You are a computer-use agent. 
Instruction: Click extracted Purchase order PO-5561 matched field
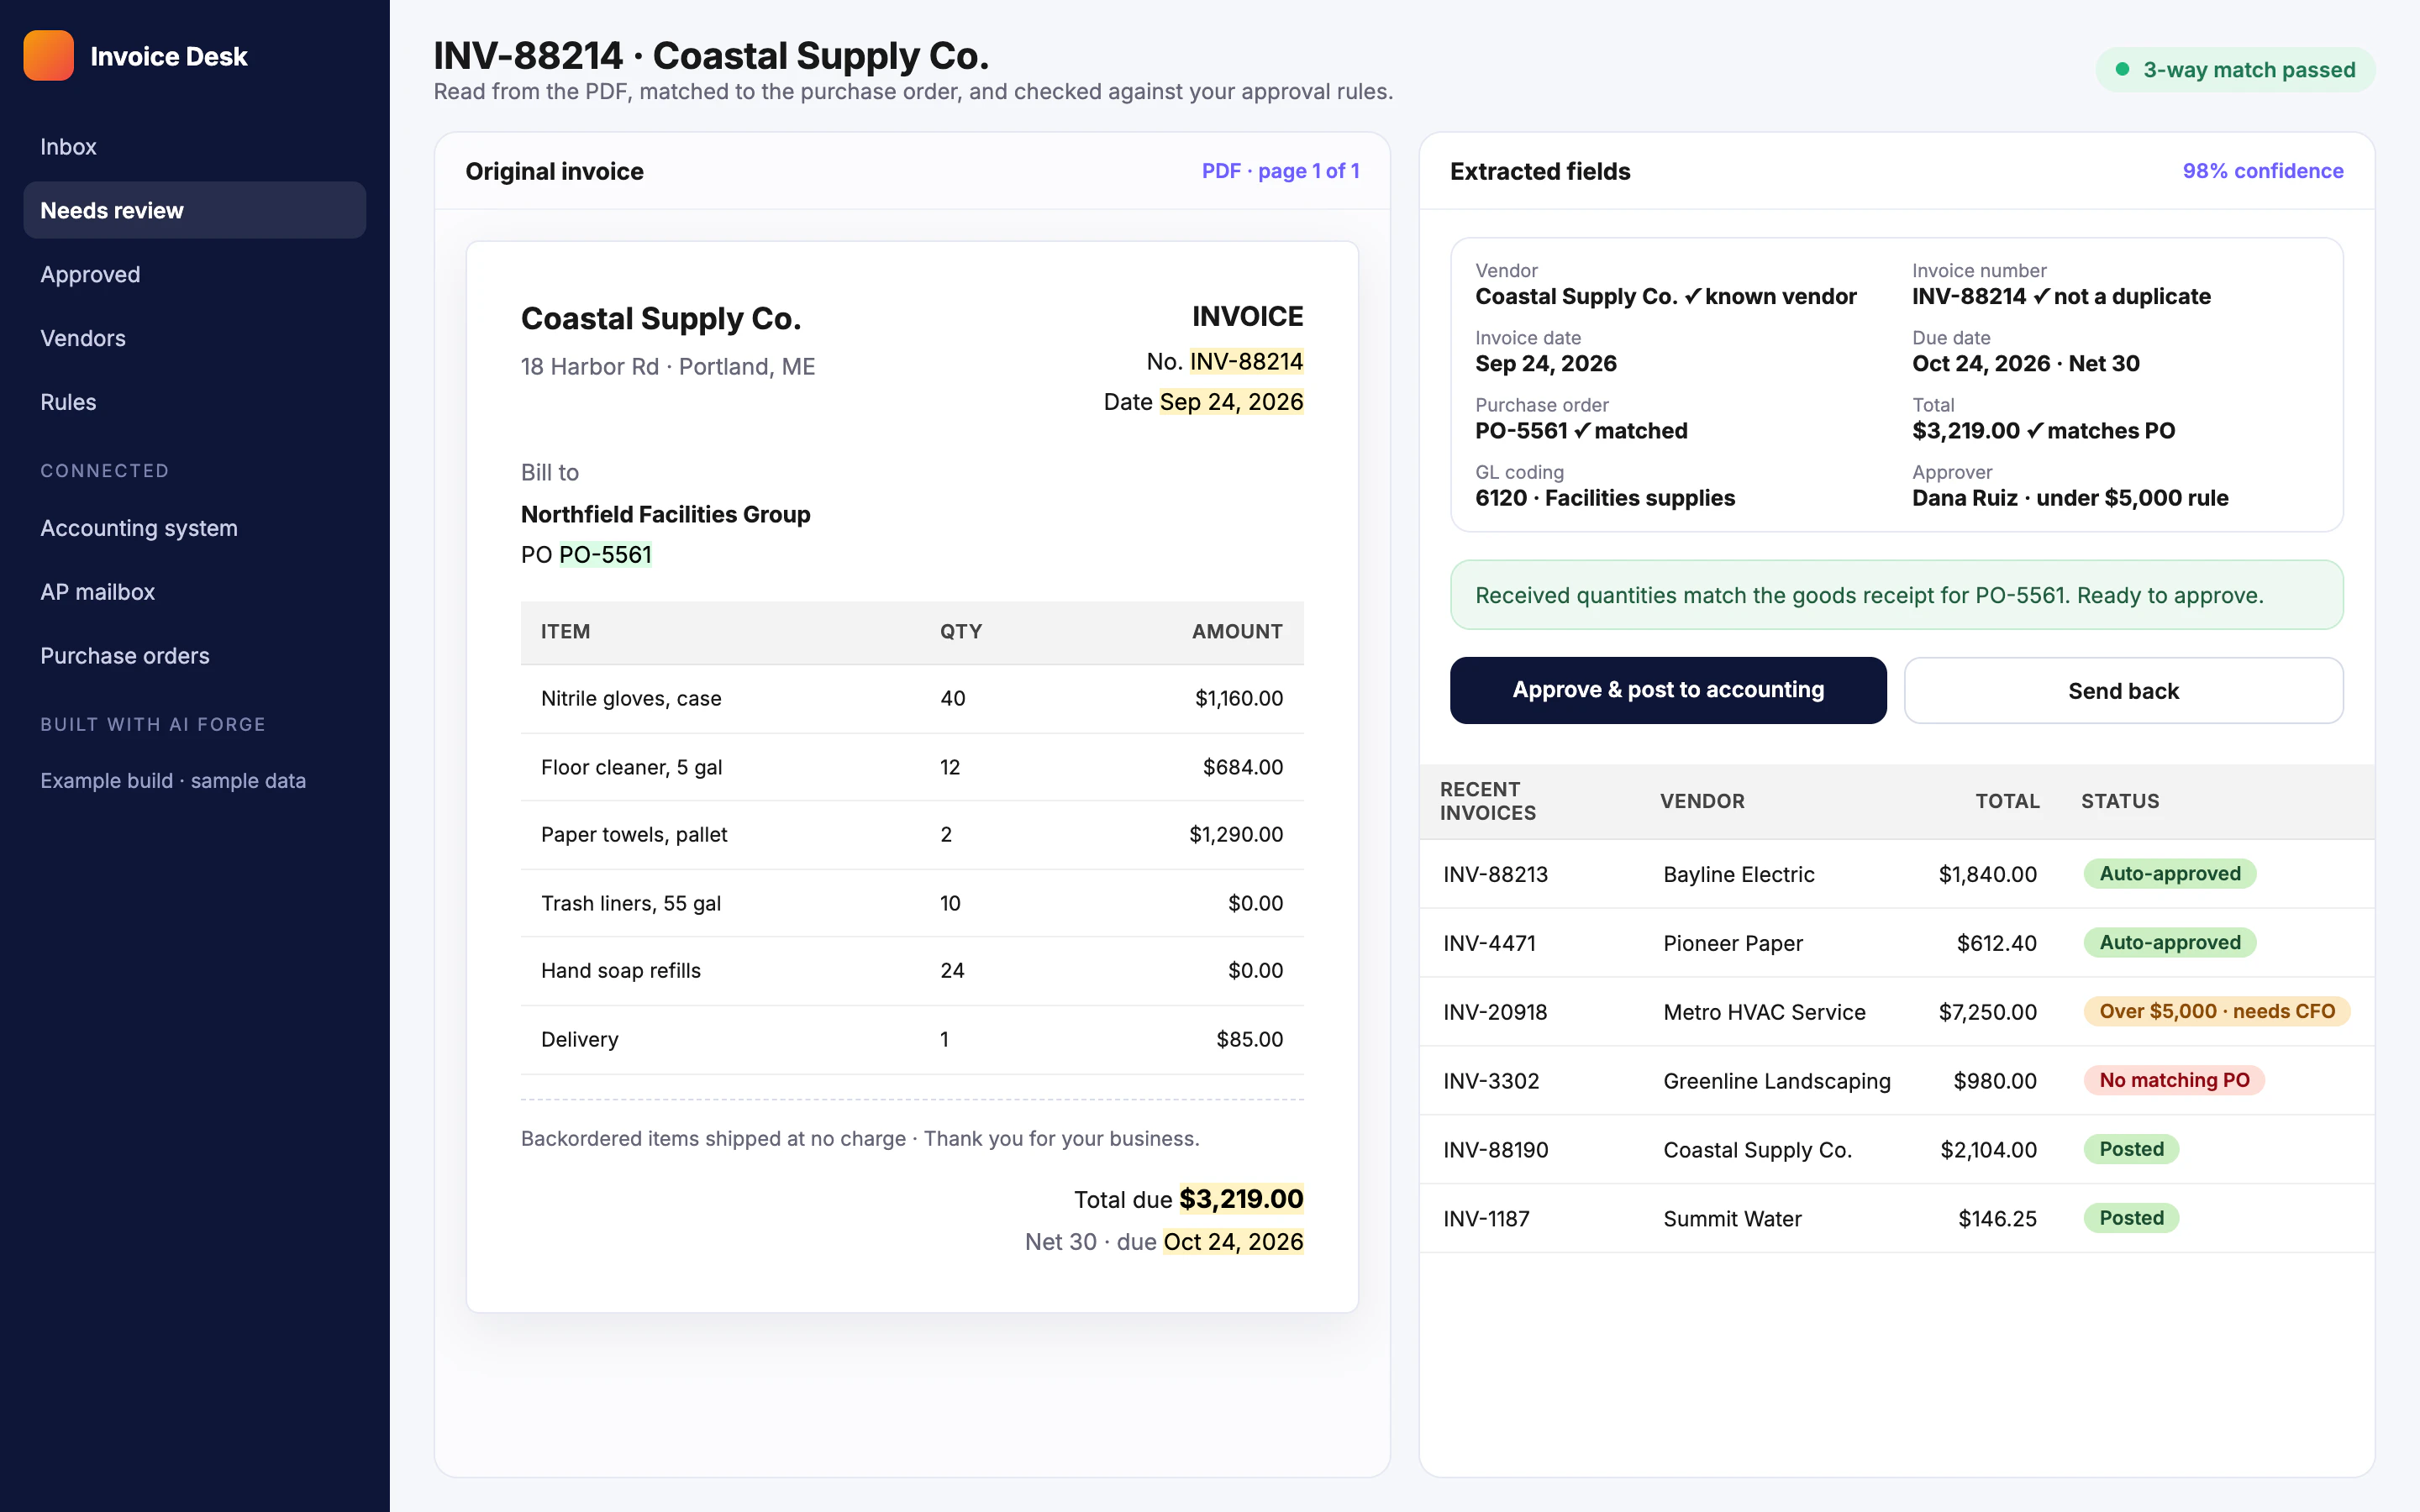[1581, 419]
